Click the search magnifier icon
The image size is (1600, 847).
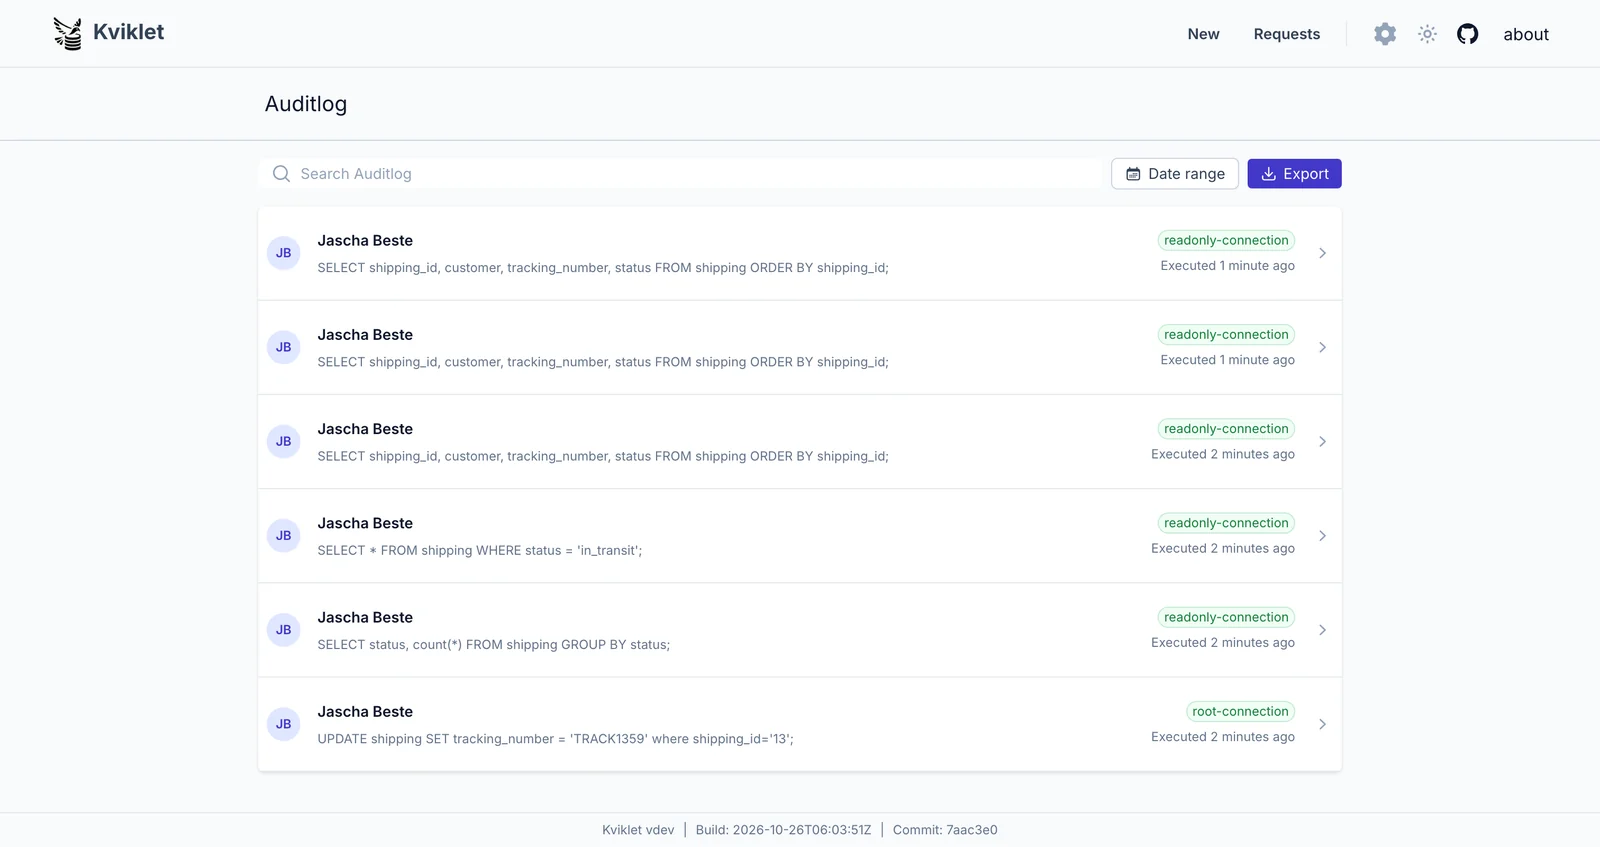pos(281,174)
